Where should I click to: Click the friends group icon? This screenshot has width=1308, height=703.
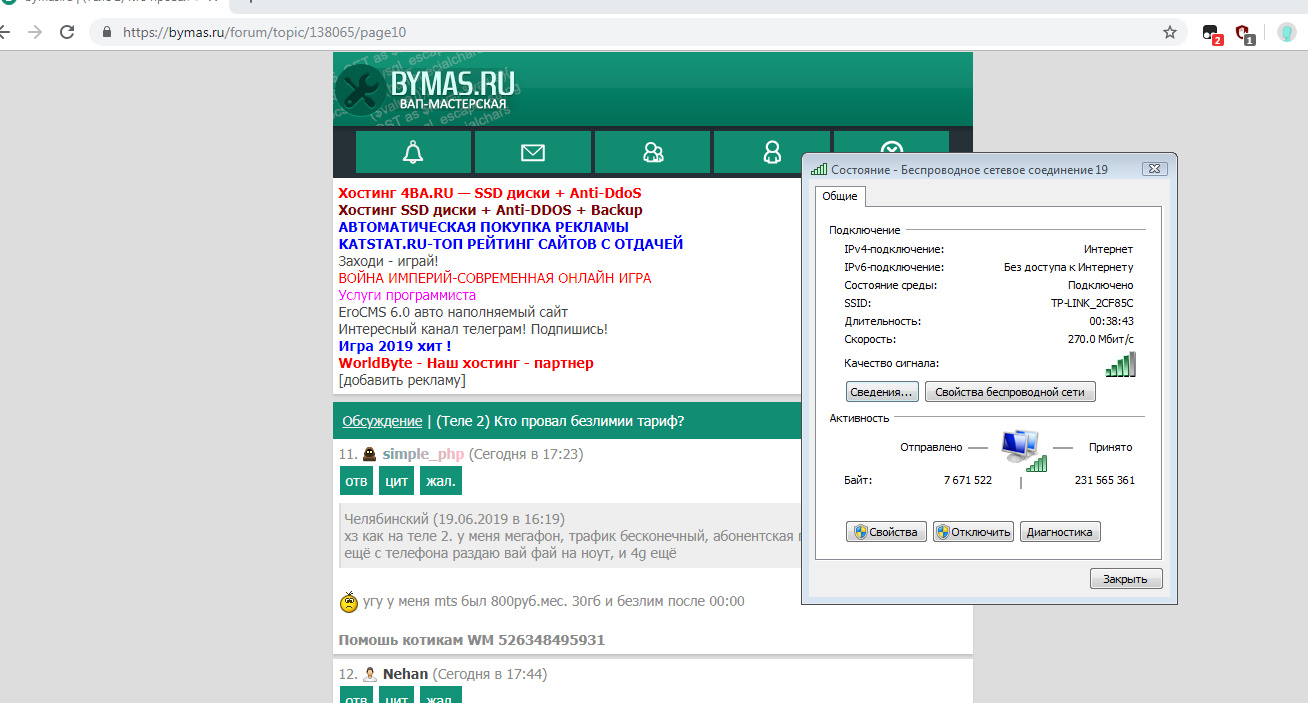(652, 152)
